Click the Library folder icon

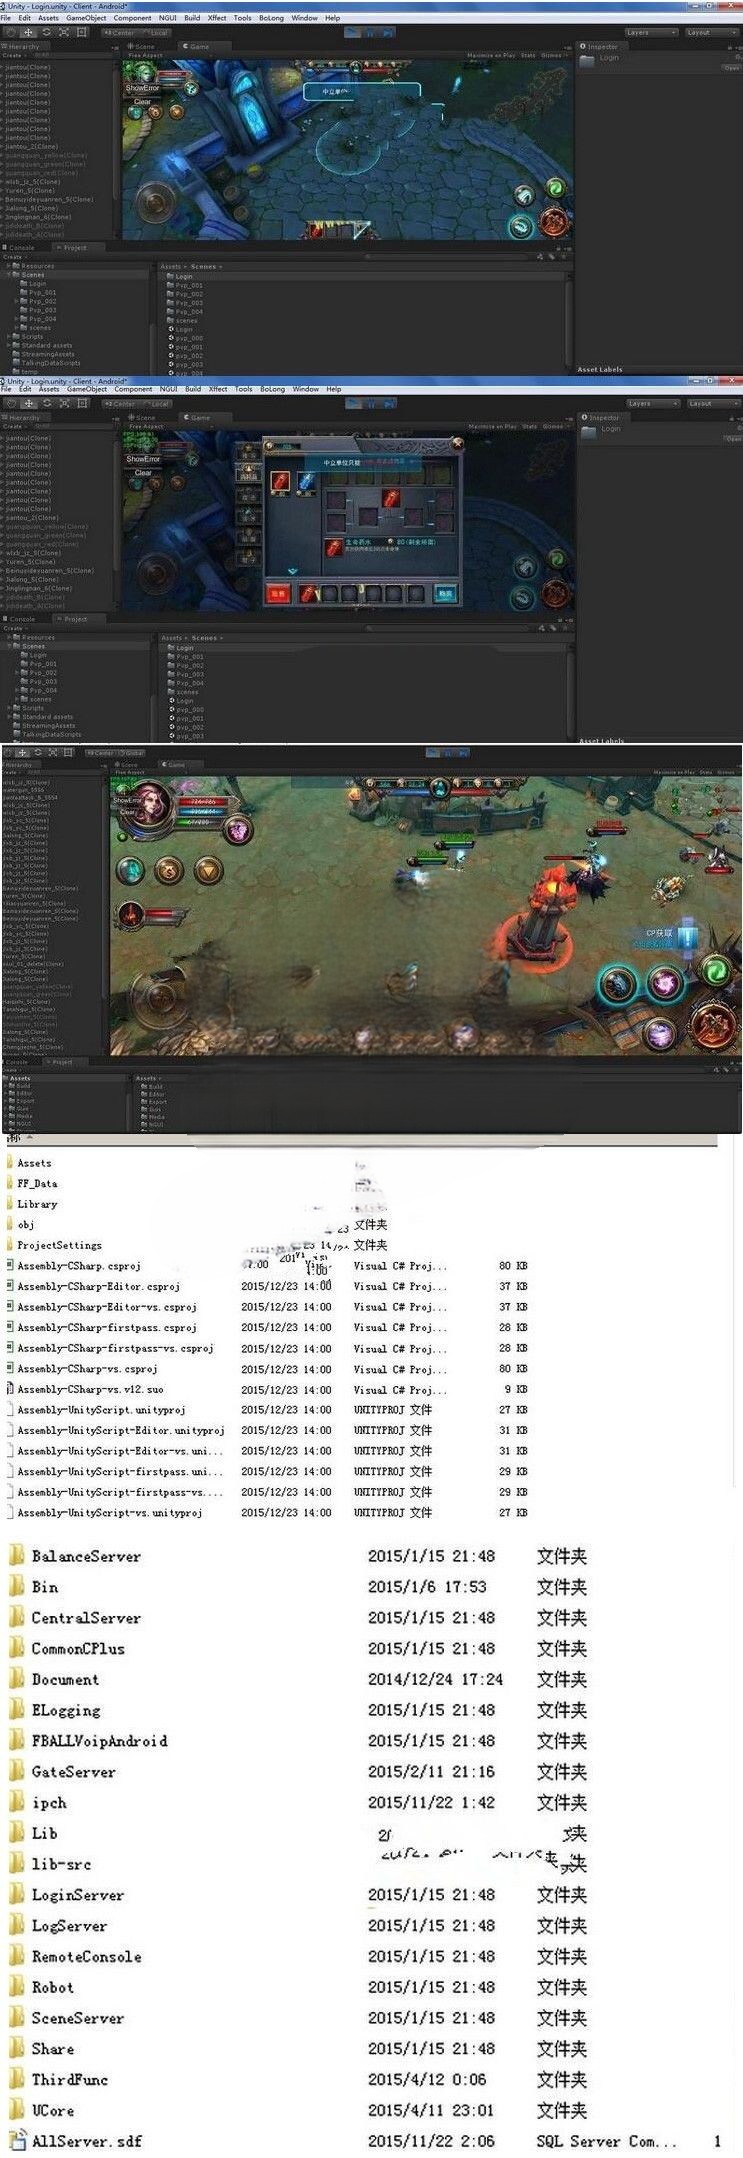(9, 1204)
